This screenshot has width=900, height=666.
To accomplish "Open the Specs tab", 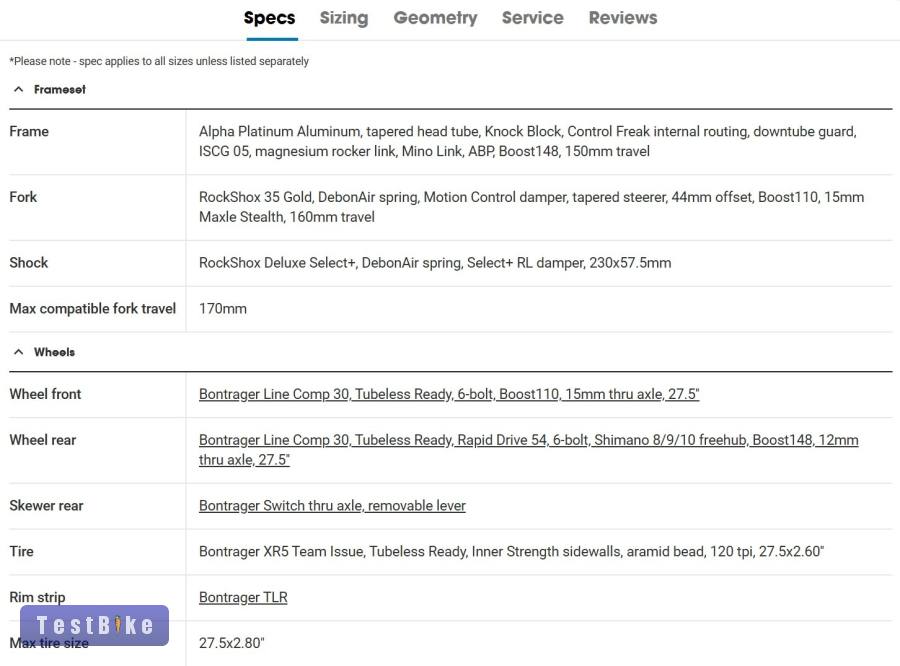I will pos(269,18).
